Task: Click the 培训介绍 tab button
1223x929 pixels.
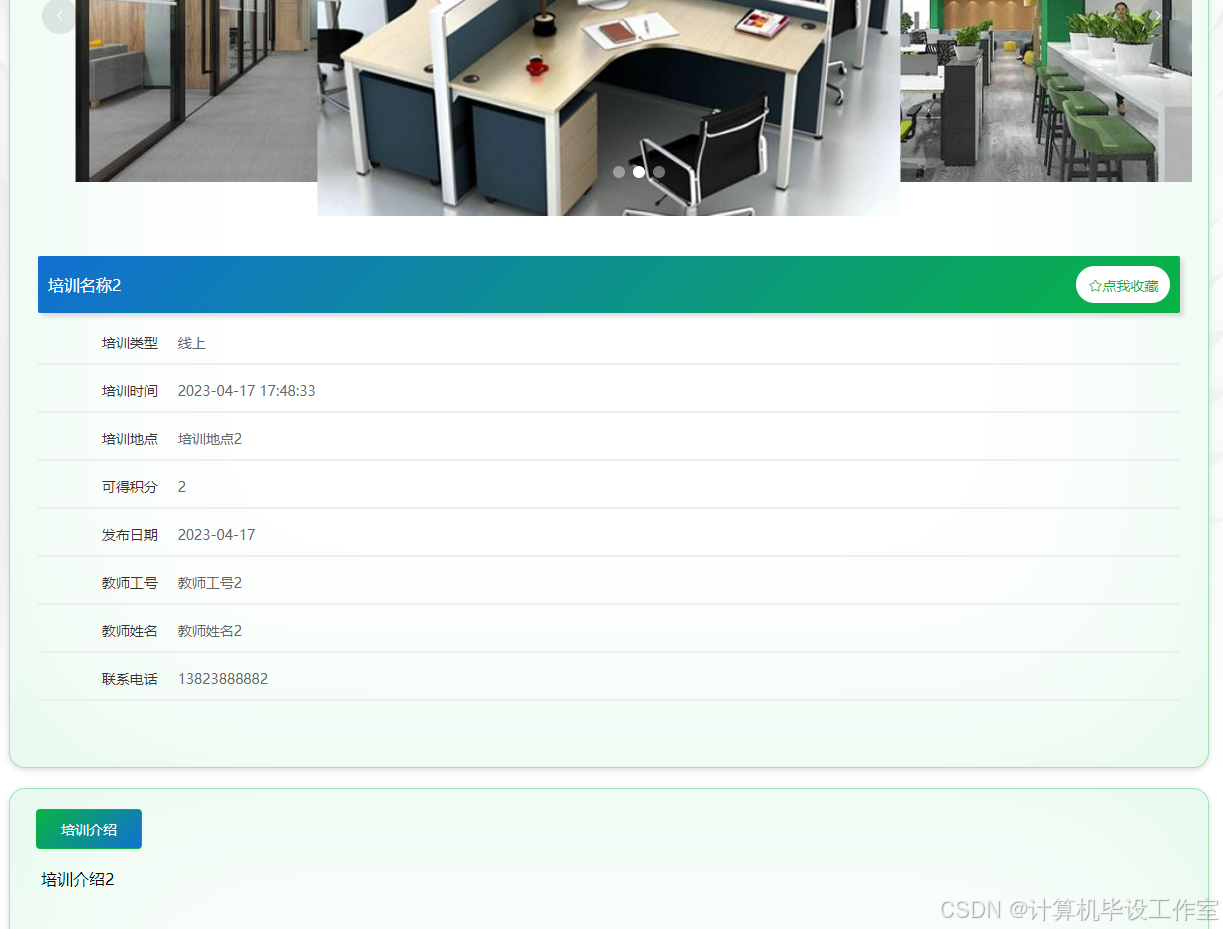Action: click(x=88, y=829)
